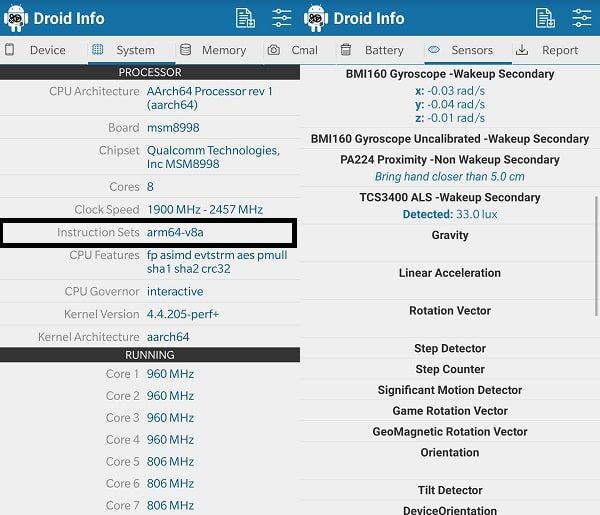The width and height of the screenshot is (600, 515).
Task: Select Kernel Version '4.4.205-perf+'
Action: tap(183, 314)
